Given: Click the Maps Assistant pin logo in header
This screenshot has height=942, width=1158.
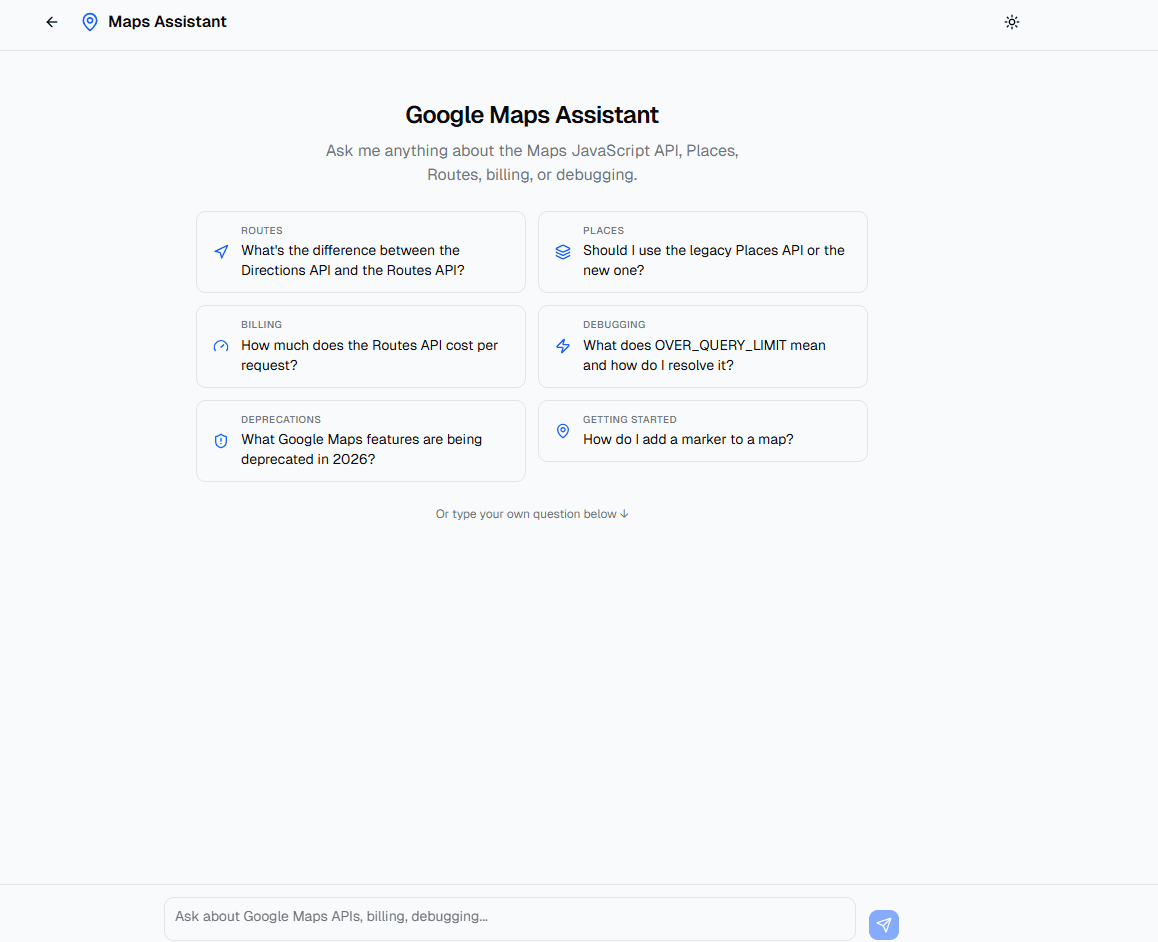Looking at the screenshot, I should pyautogui.click(x=90, y=21).
